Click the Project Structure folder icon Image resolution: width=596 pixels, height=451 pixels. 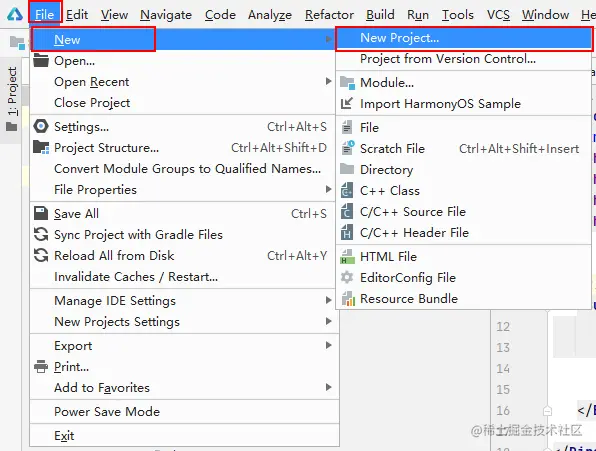pos(41,147)
